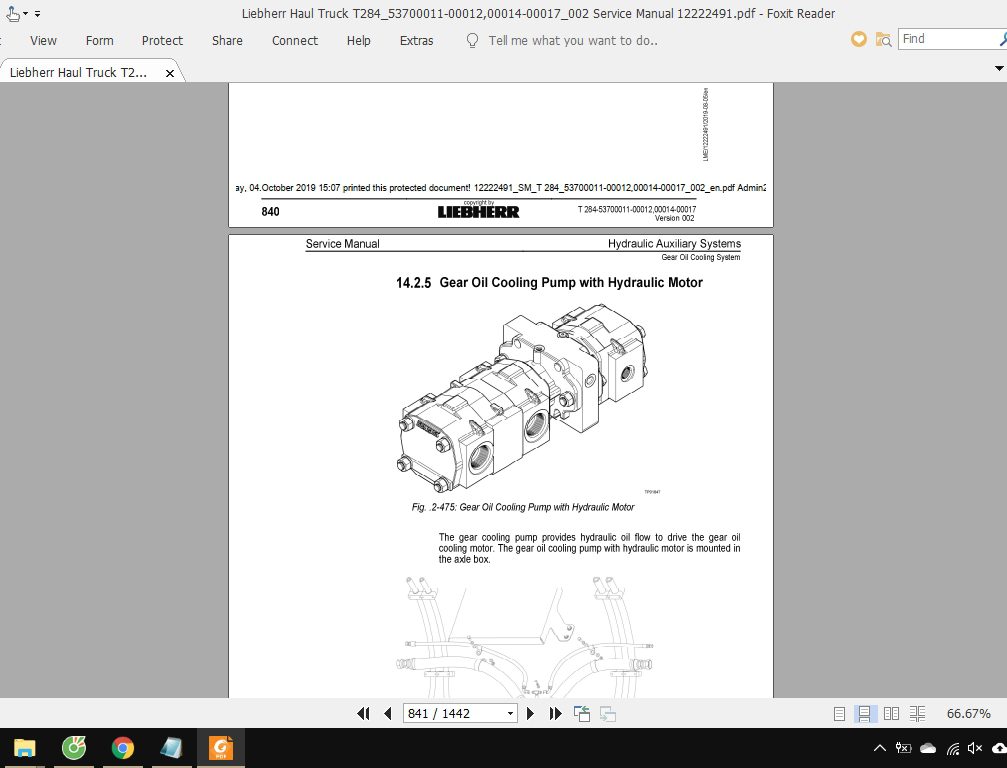Open the notepad-like app in taskbar
The height and width of the screenshot is (768, 1007).
(x=171, y=748)
